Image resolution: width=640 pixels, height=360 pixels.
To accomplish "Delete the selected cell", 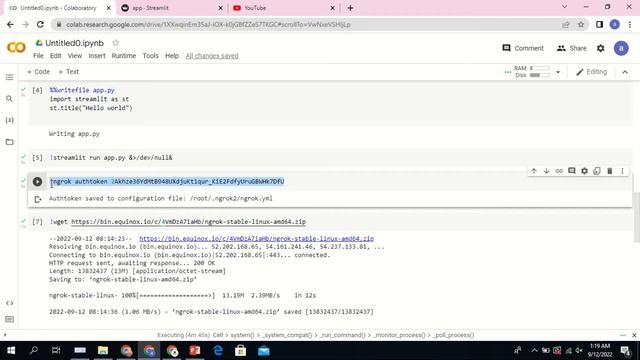I will (x=610, y=171).
